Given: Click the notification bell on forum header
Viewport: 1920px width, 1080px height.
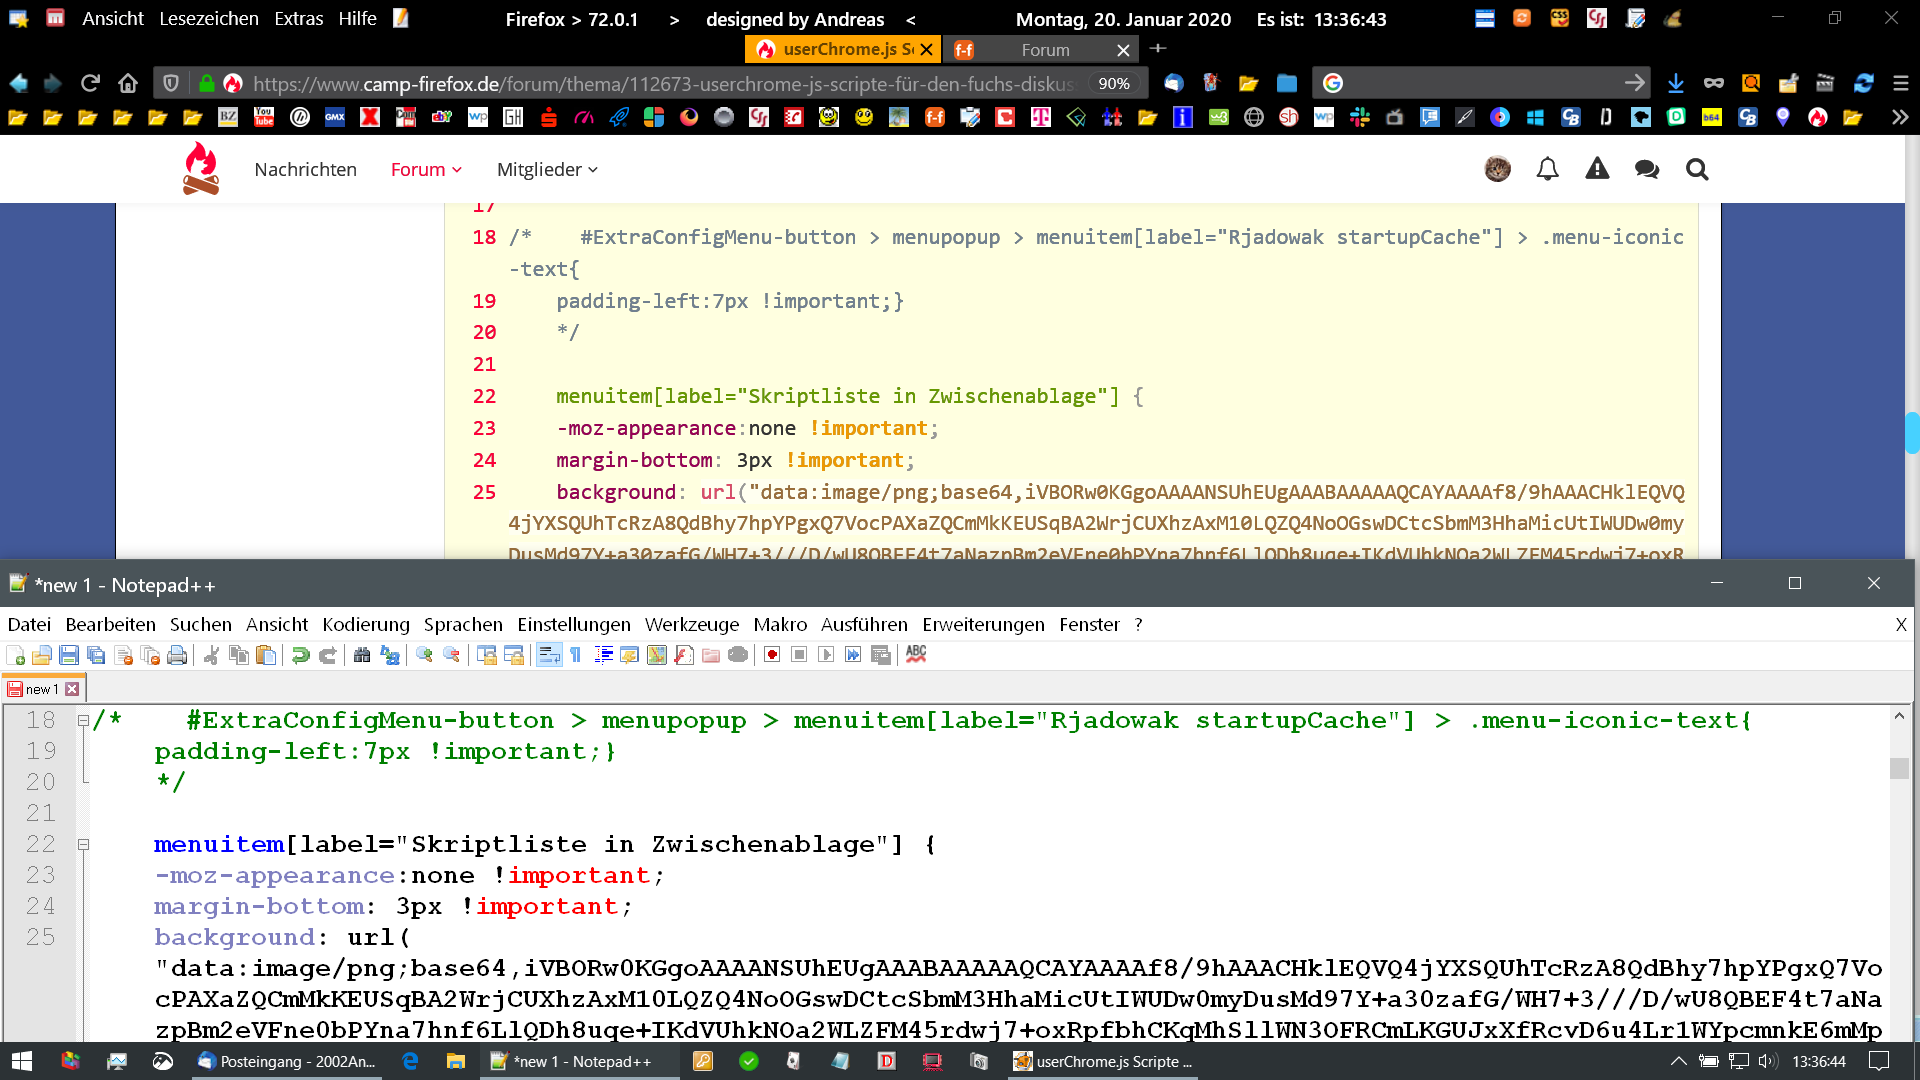Looking at the screenshot, I should [x=1547, y=170].
